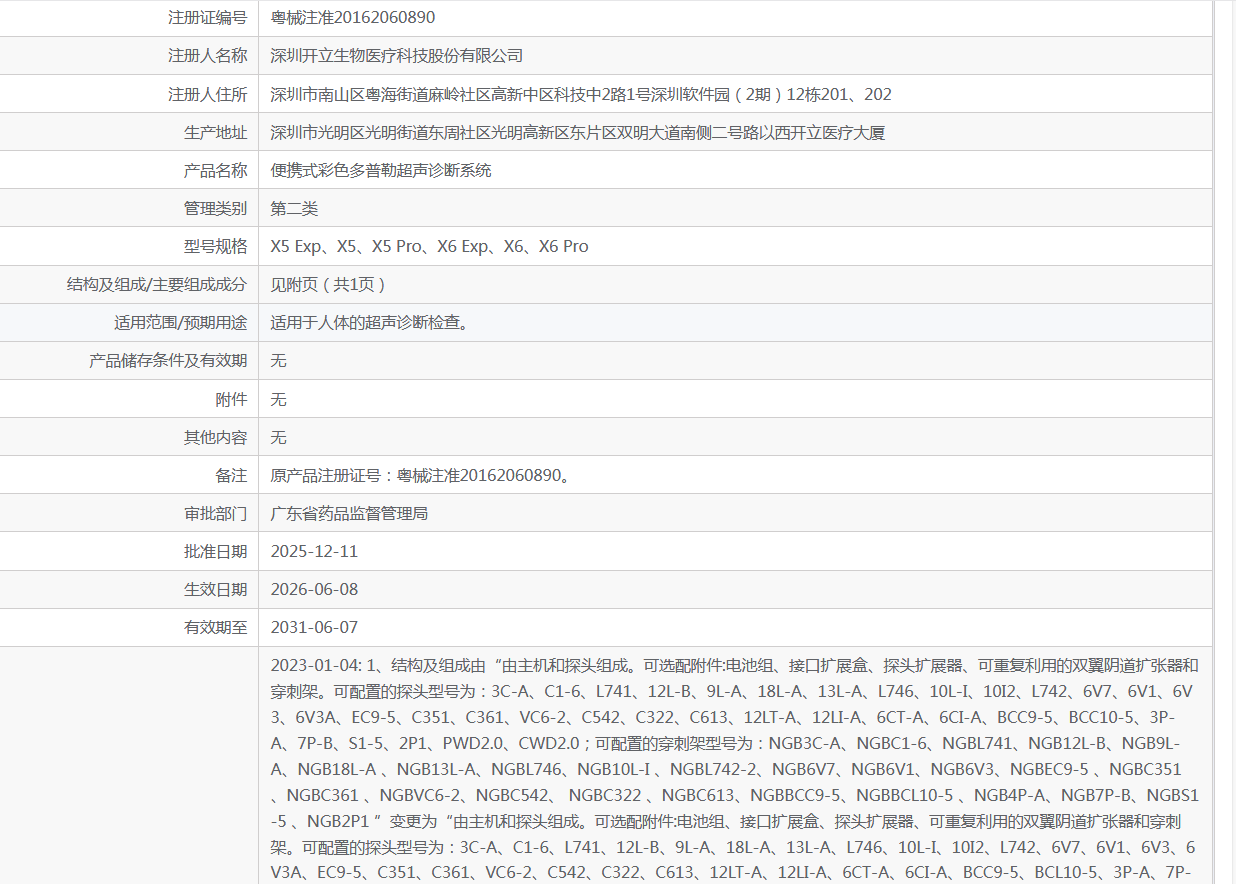Select the 南山区粤海街道 registrant address text
This screenshot has height=884, width=1236.
pyautogui.click(x=581, y=94)
